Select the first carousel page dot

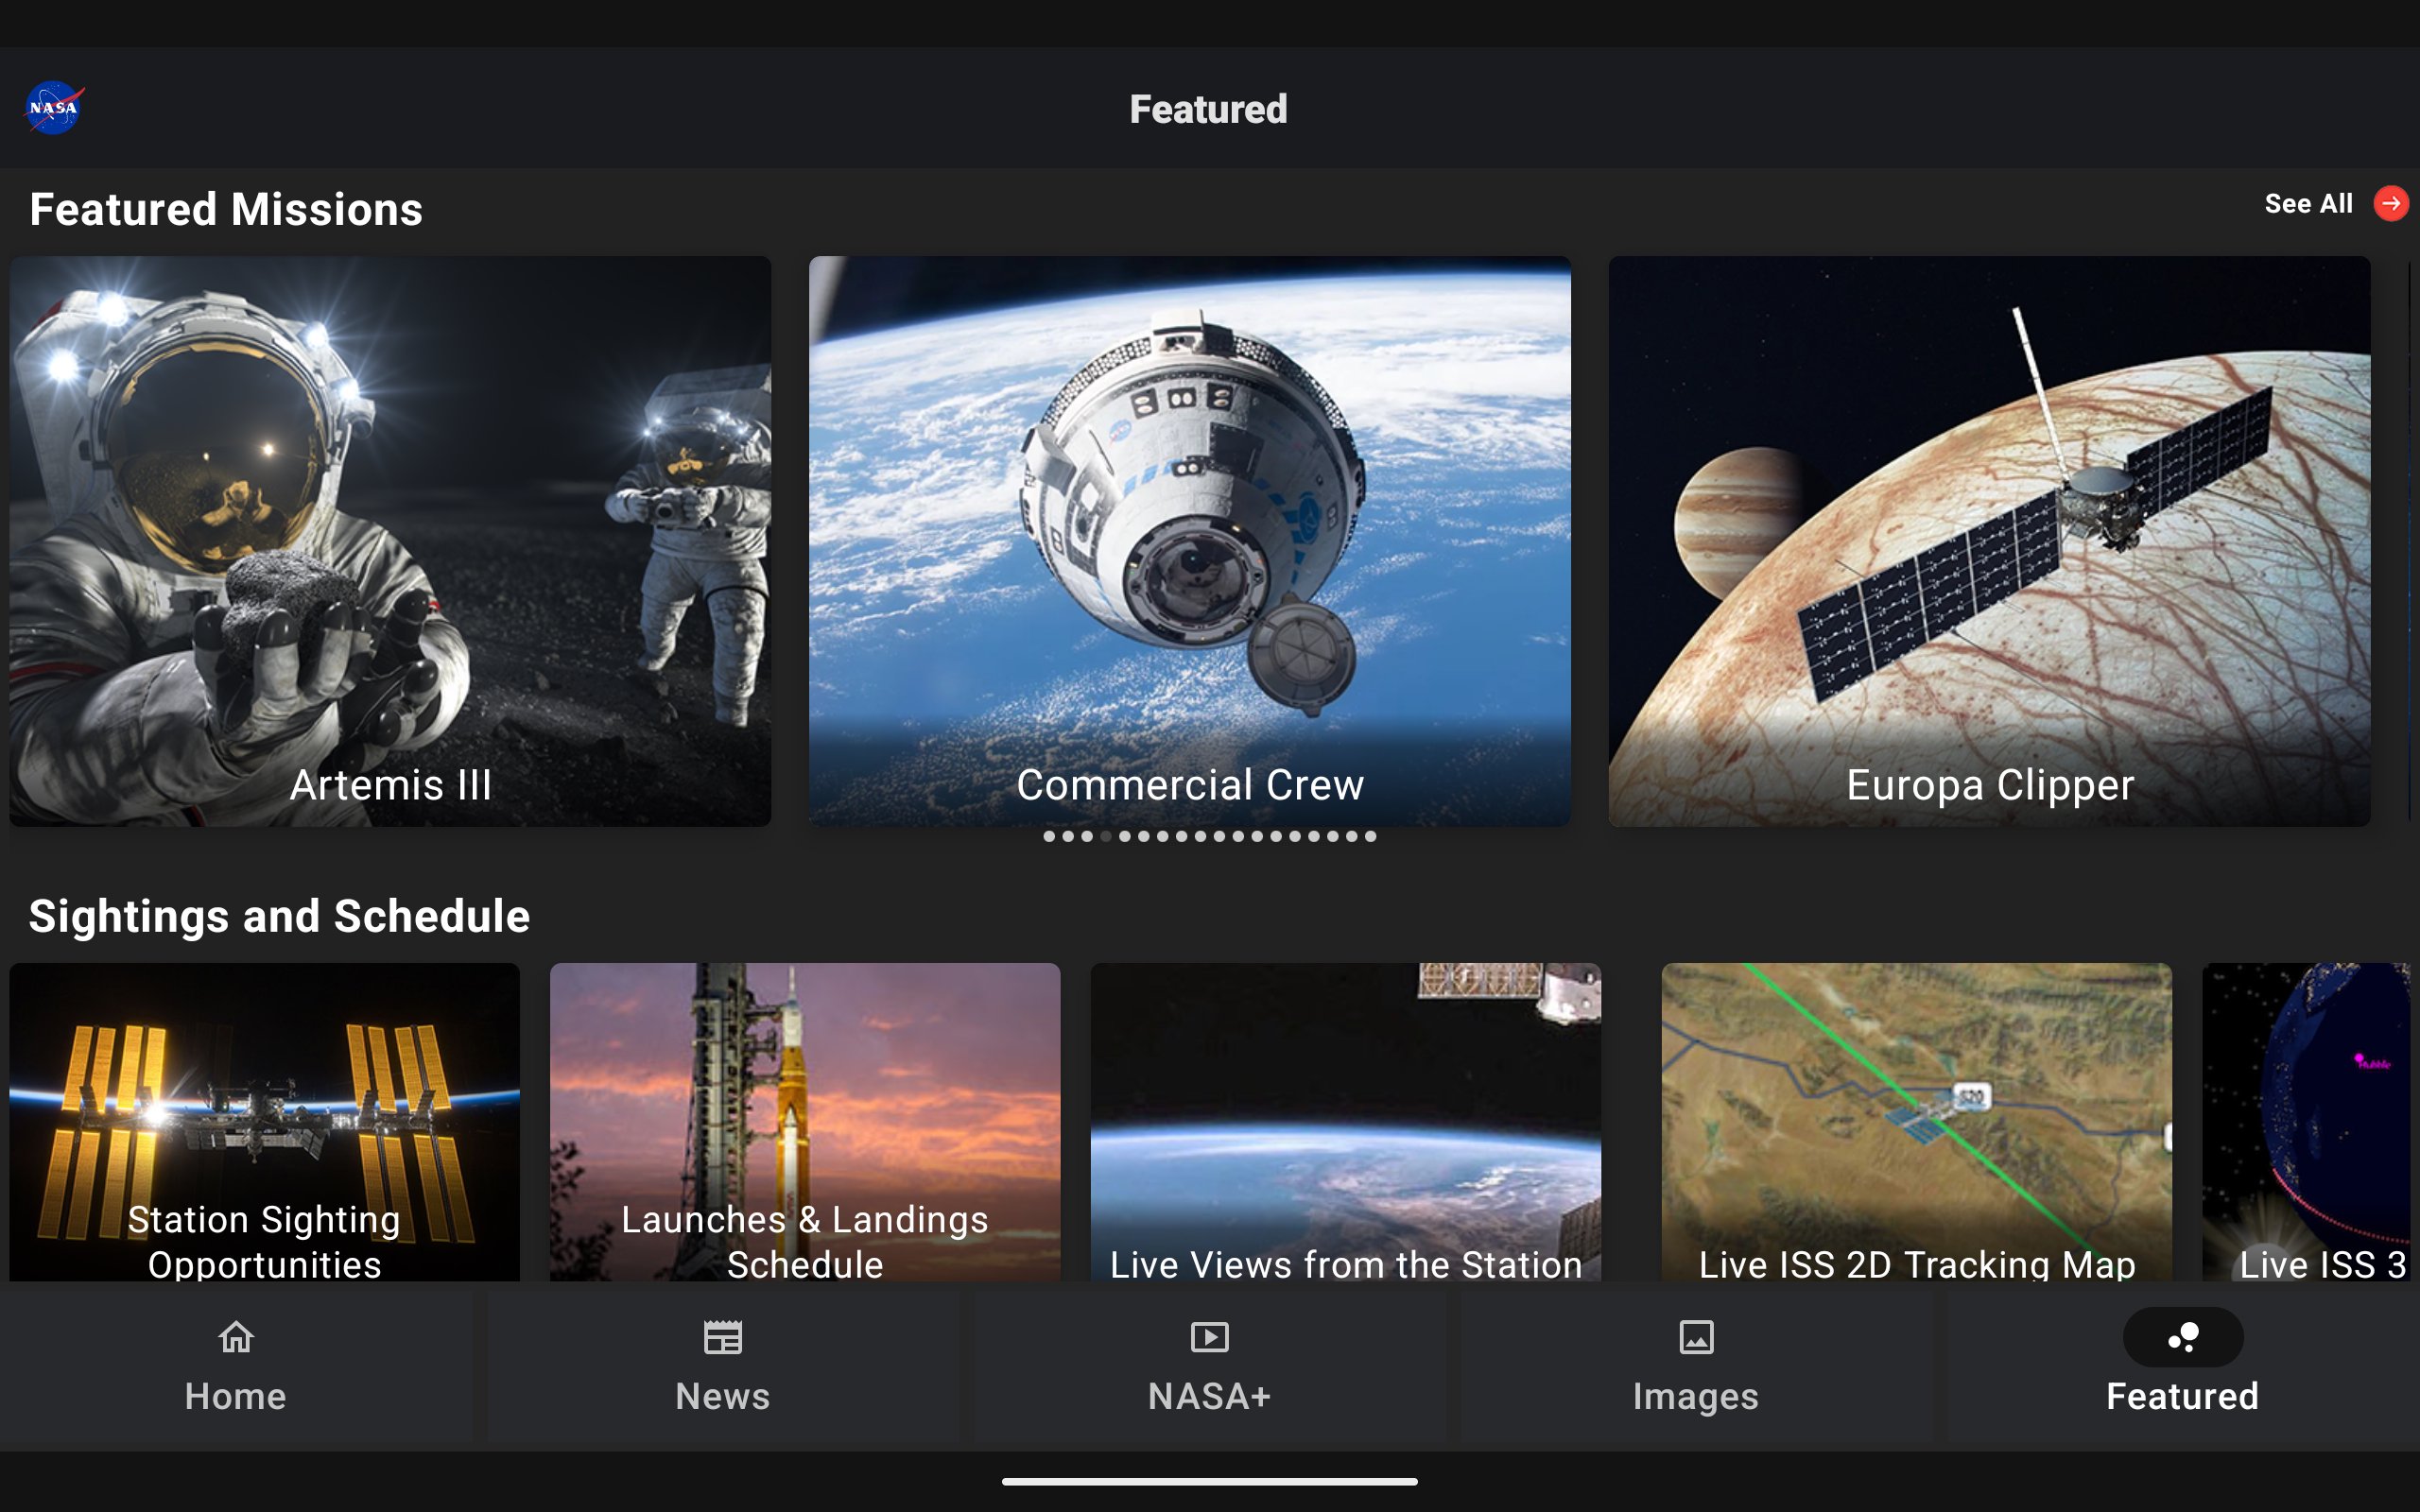pos(1049,836)
